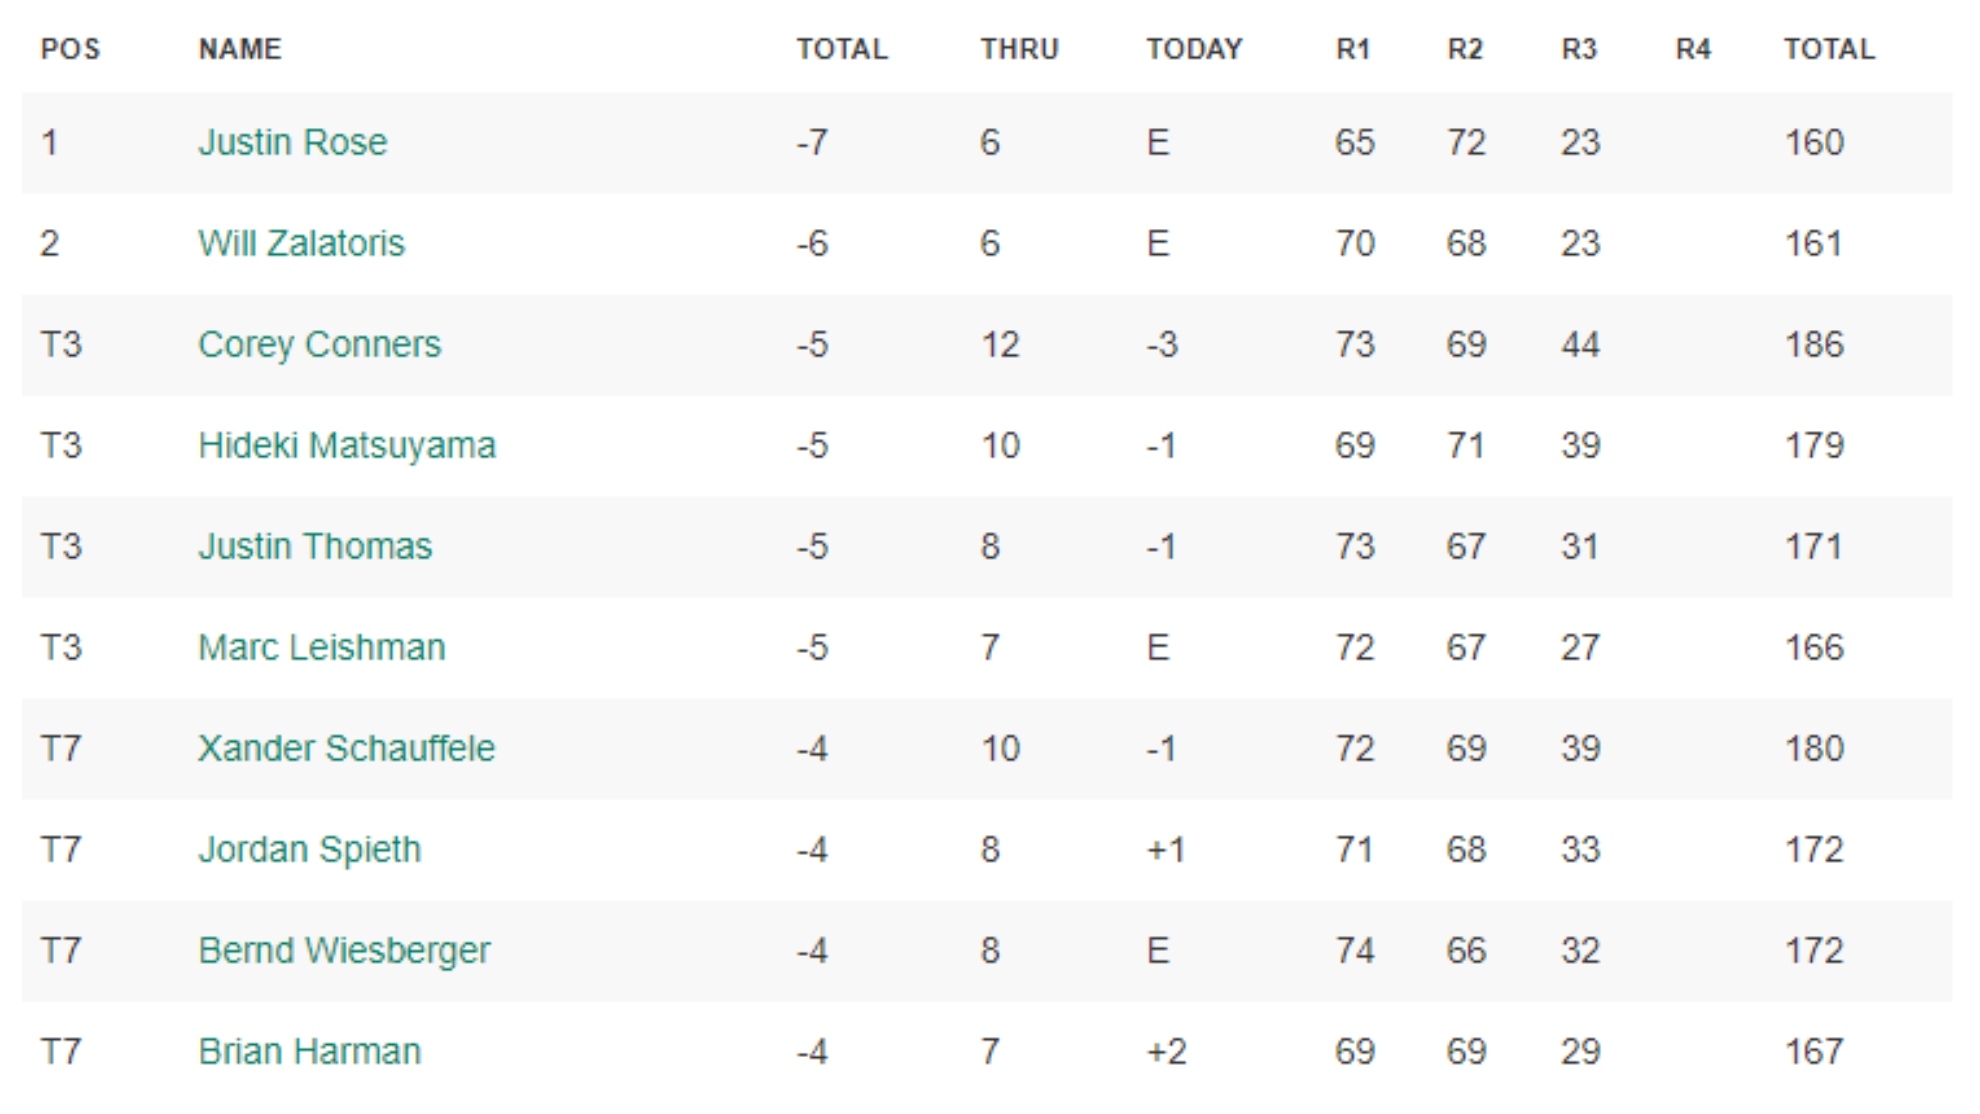Sort by POS column header

tap(70, 49)
